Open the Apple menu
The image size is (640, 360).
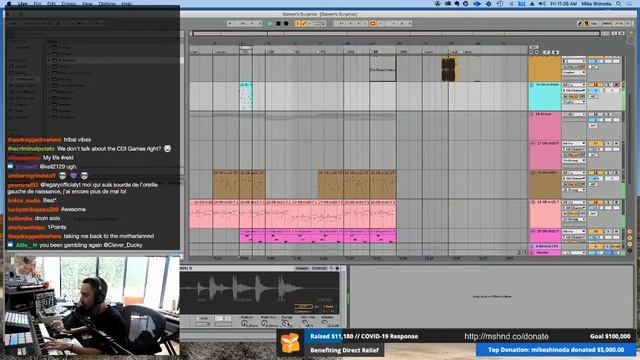tap(9, 4)
